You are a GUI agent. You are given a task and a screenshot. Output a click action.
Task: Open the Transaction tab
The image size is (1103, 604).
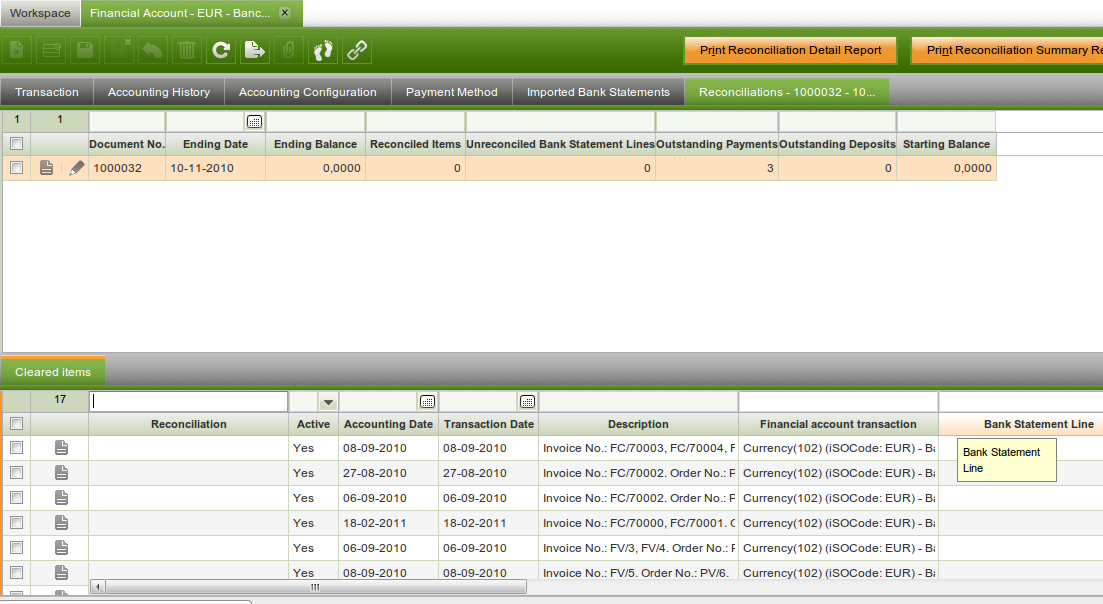tap(46, 92)
